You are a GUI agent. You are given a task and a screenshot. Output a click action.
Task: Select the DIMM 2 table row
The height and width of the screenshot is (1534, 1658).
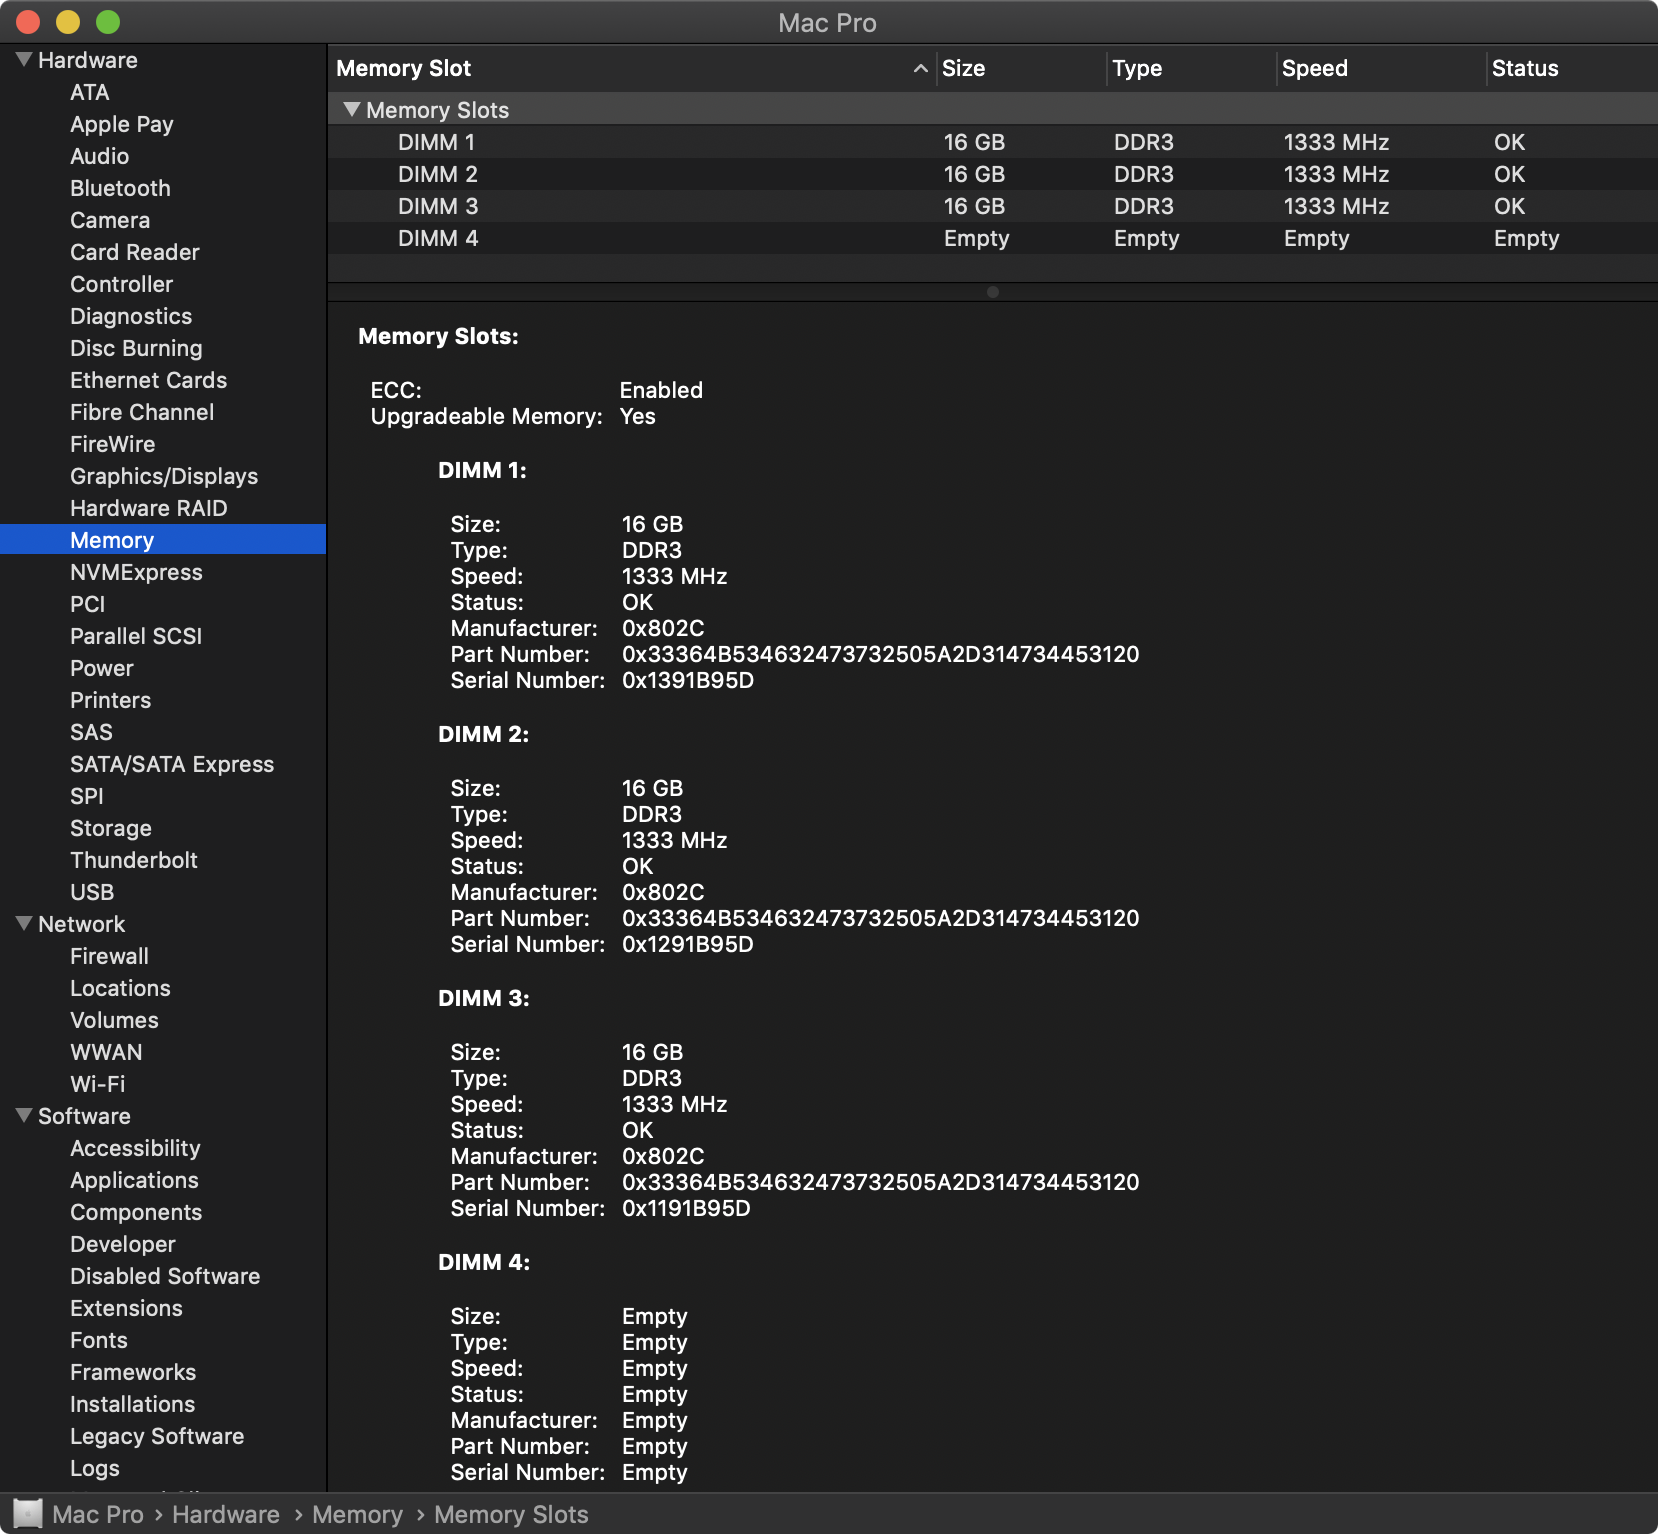[993, 174]
